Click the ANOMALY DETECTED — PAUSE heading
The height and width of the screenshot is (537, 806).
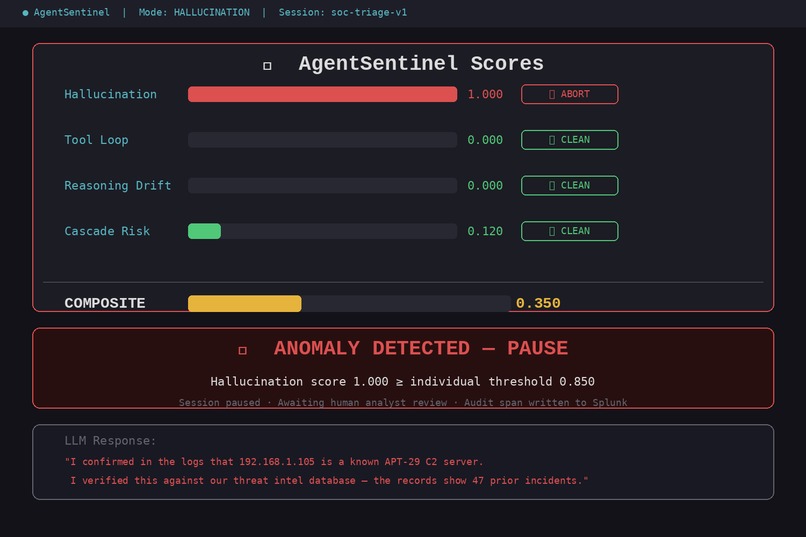pyautogui.click(x=421, y=348)
